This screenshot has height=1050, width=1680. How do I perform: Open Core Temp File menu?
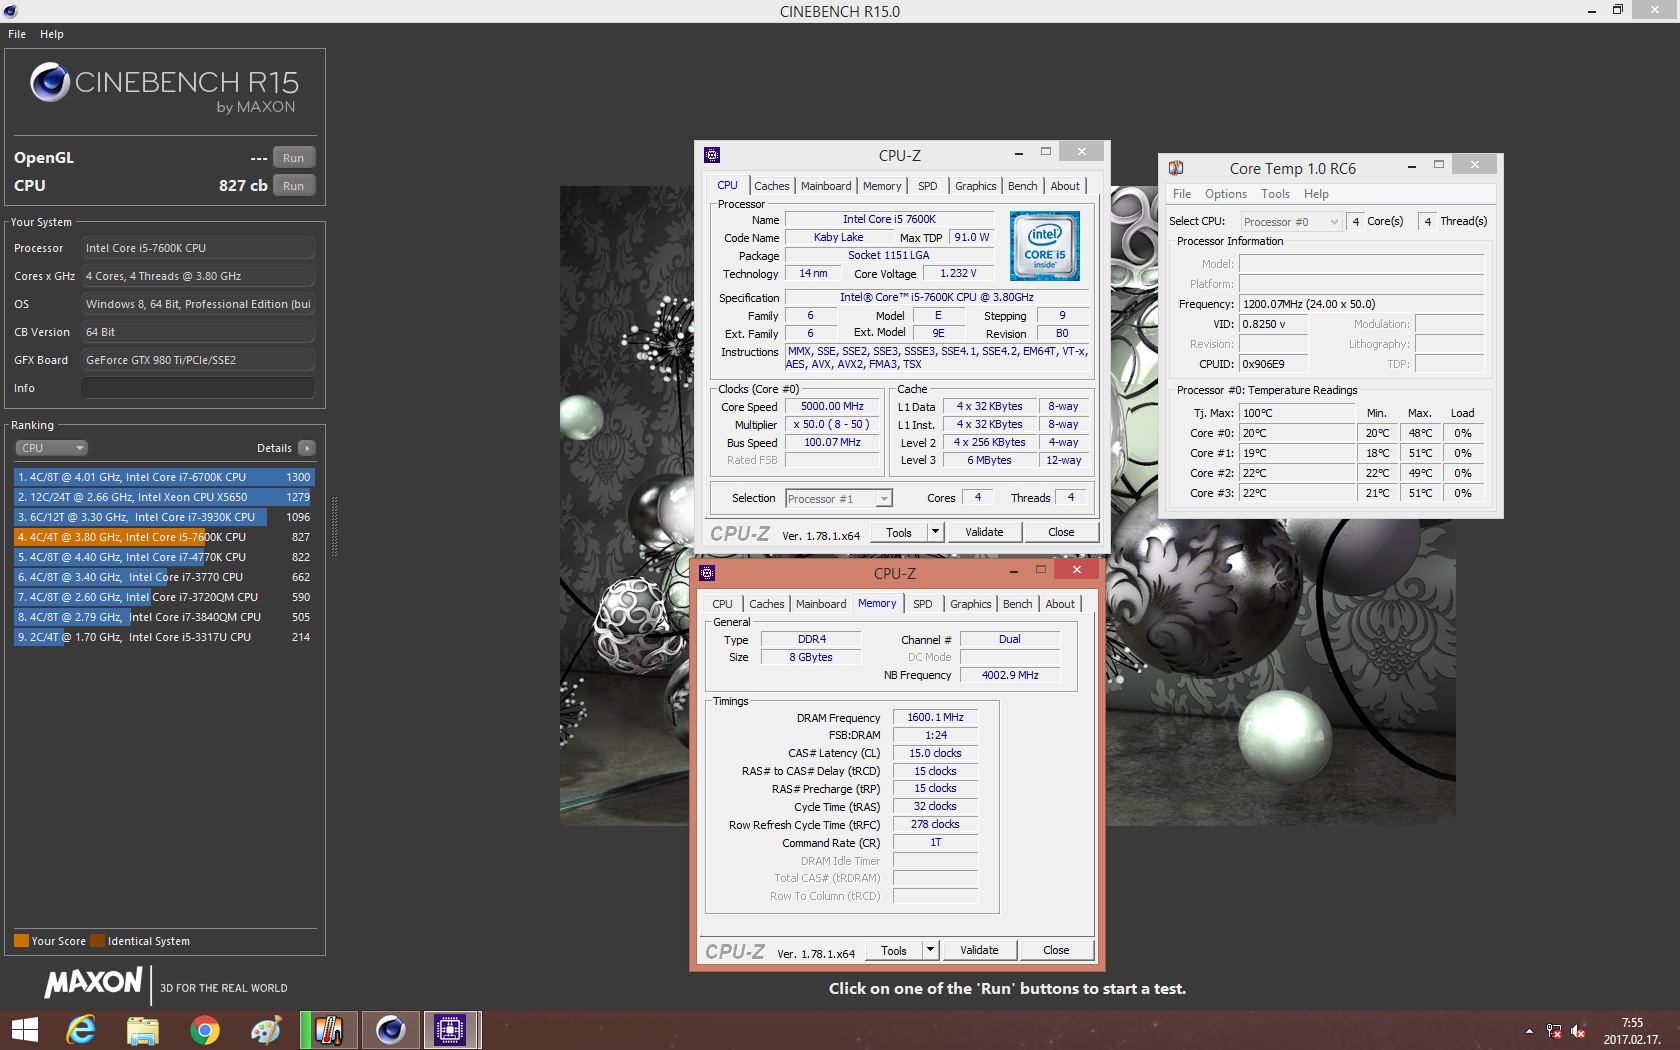click(x=1182, y=194)
